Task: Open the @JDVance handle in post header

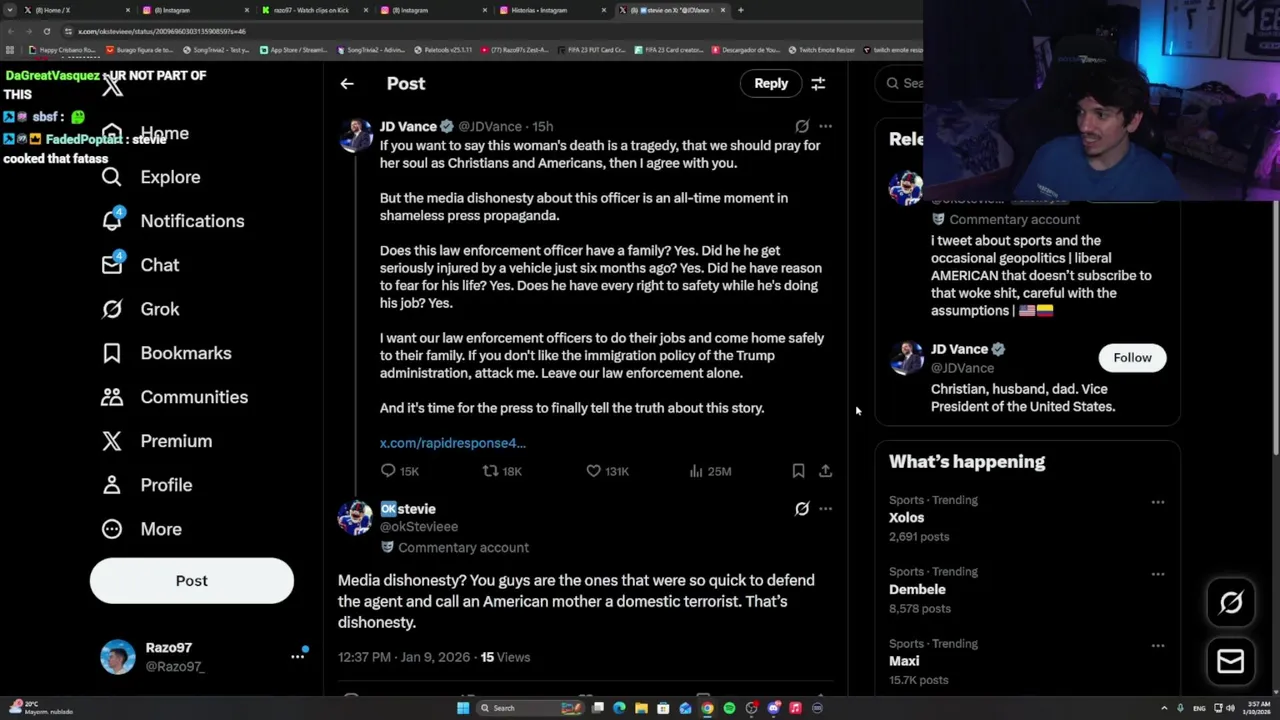Action: [x=490, y=127]
